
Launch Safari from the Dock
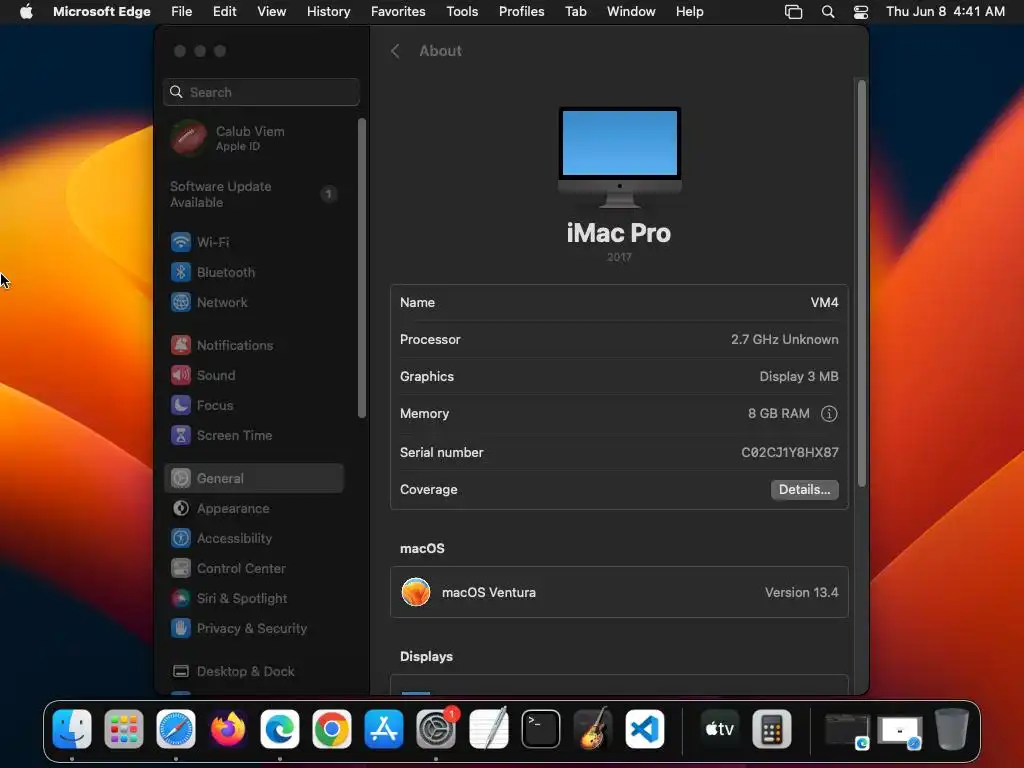coord(176,729)
